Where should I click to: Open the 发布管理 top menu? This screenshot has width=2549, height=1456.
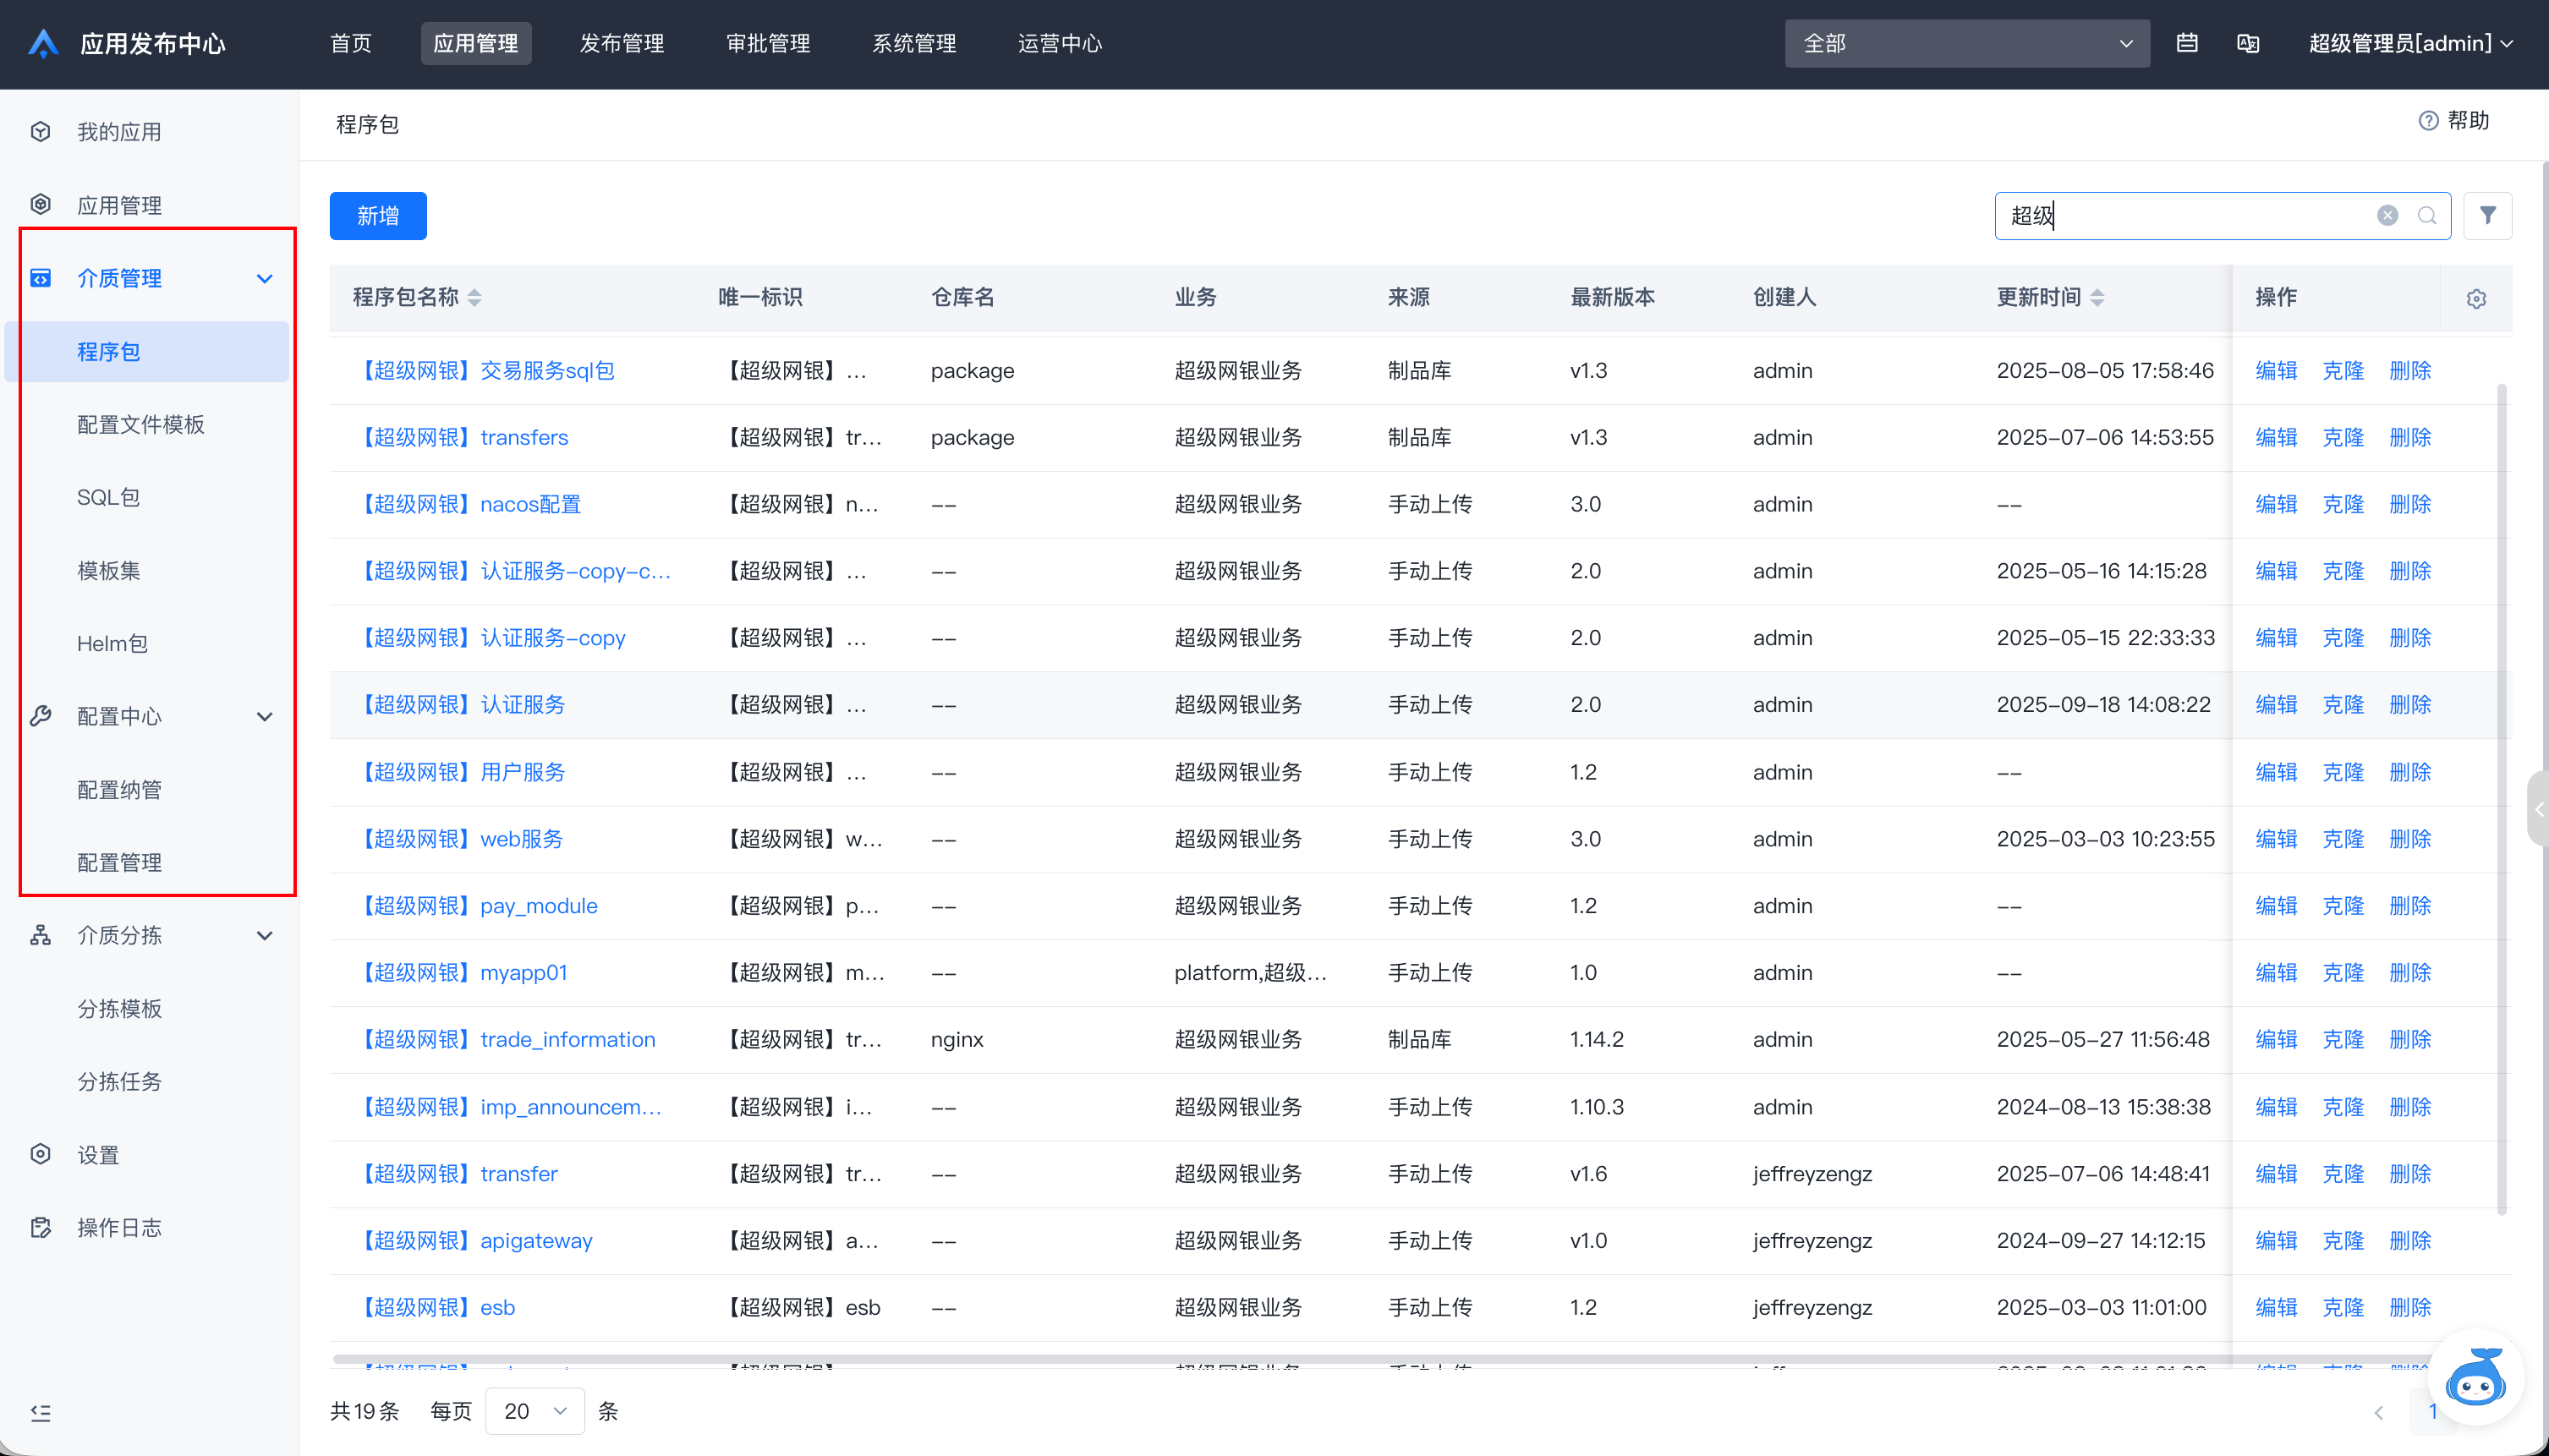pos(622,43)
